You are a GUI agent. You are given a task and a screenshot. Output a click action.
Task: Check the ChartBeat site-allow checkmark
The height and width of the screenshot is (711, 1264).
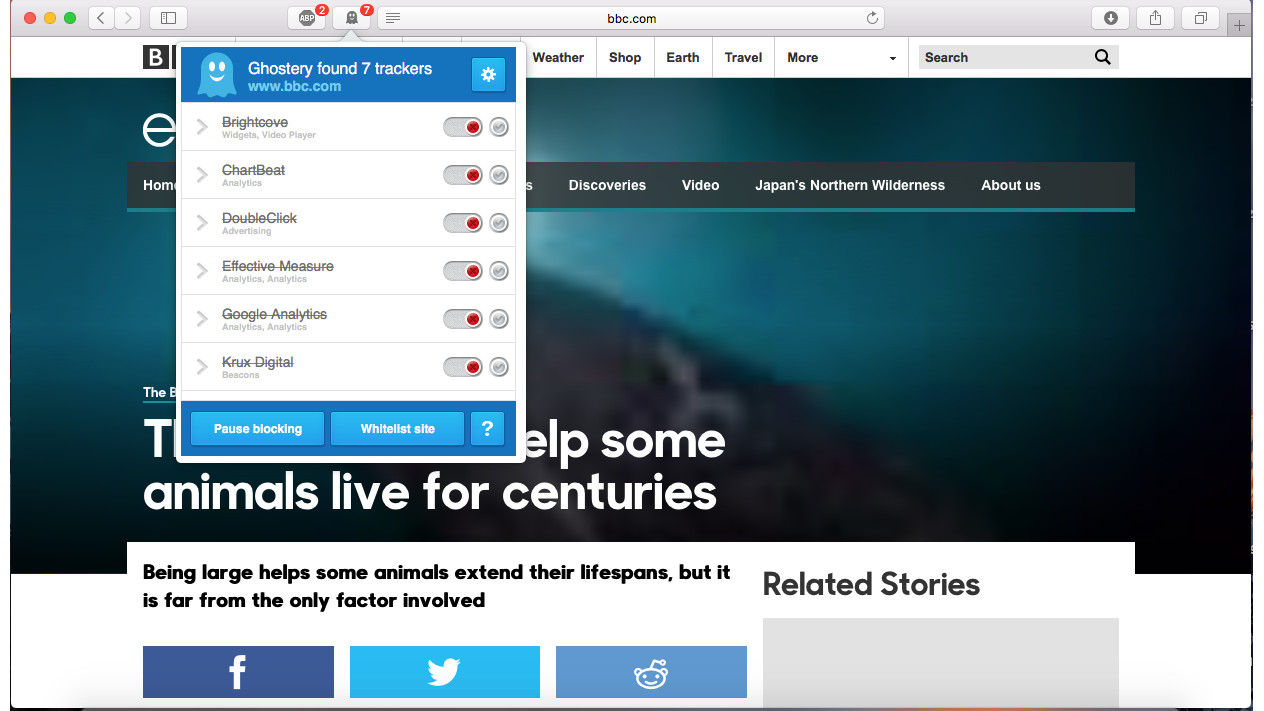coord(499,175)
